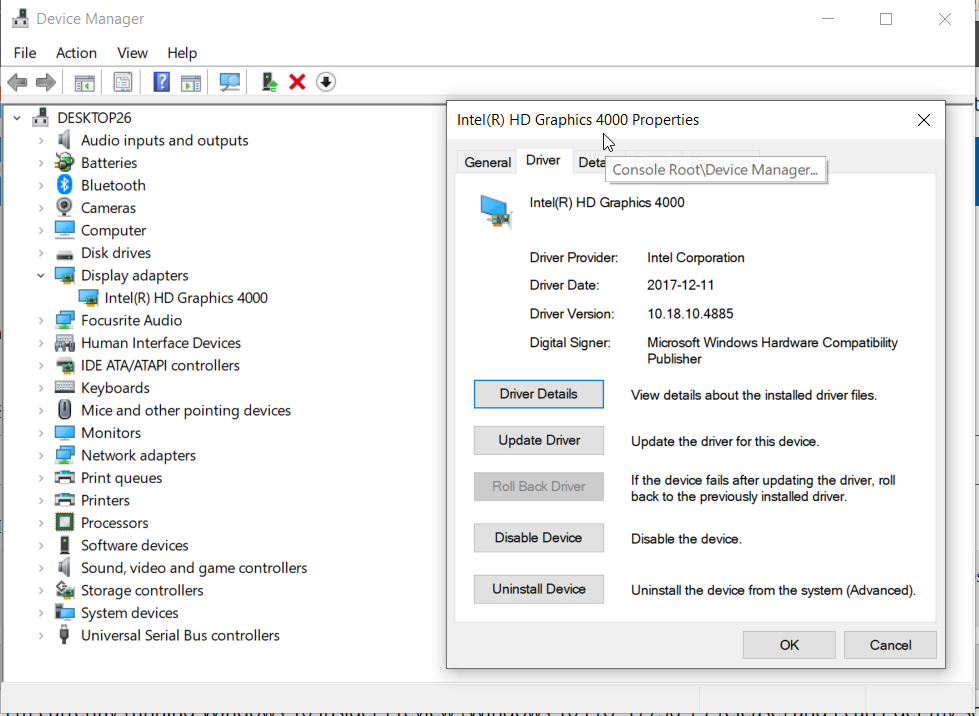
Task: Expand the Monitors category
Action: click(x=41, y=433)
